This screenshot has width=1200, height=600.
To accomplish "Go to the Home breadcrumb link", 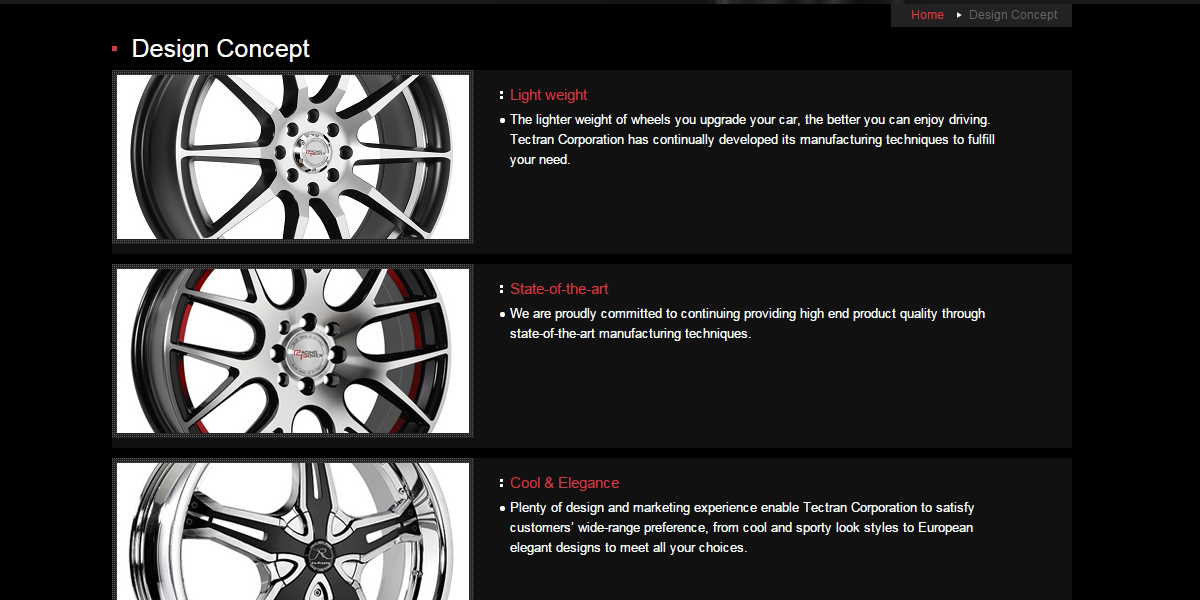I will [927, 15].
